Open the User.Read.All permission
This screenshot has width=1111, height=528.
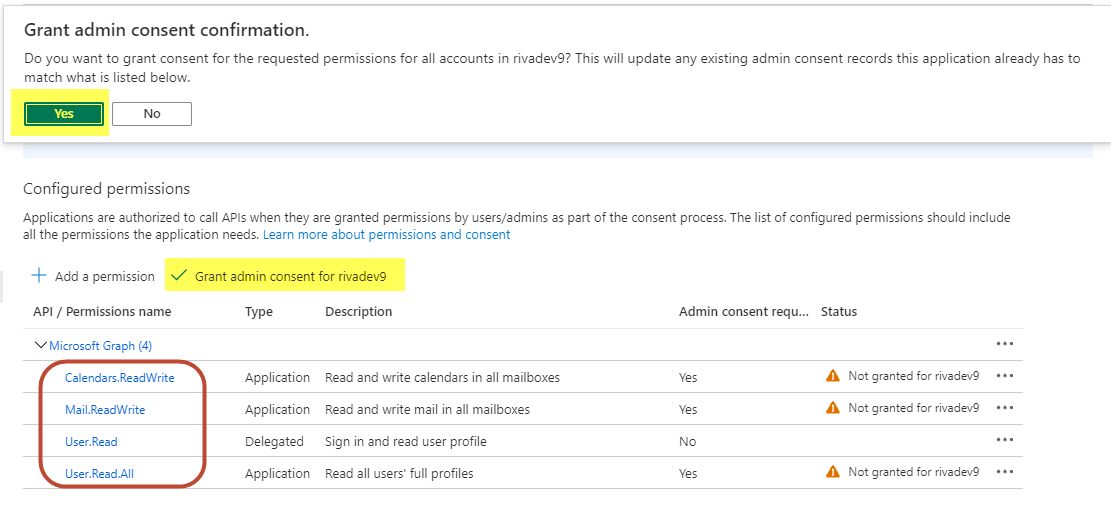click(x=99, y=473)
